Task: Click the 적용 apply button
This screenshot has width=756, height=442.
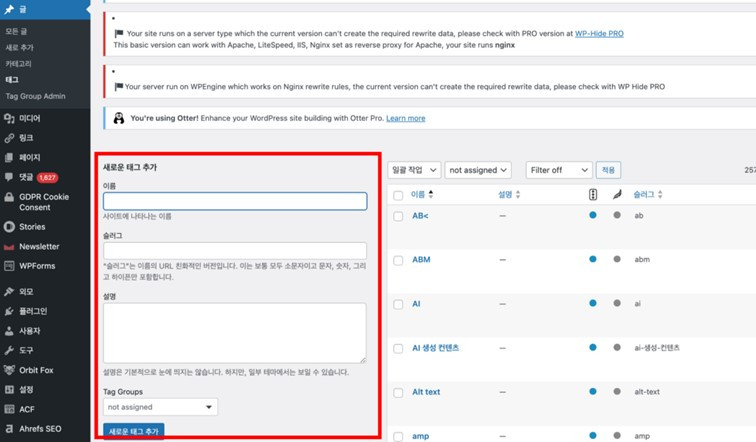Action: click(x=608, y=170)
